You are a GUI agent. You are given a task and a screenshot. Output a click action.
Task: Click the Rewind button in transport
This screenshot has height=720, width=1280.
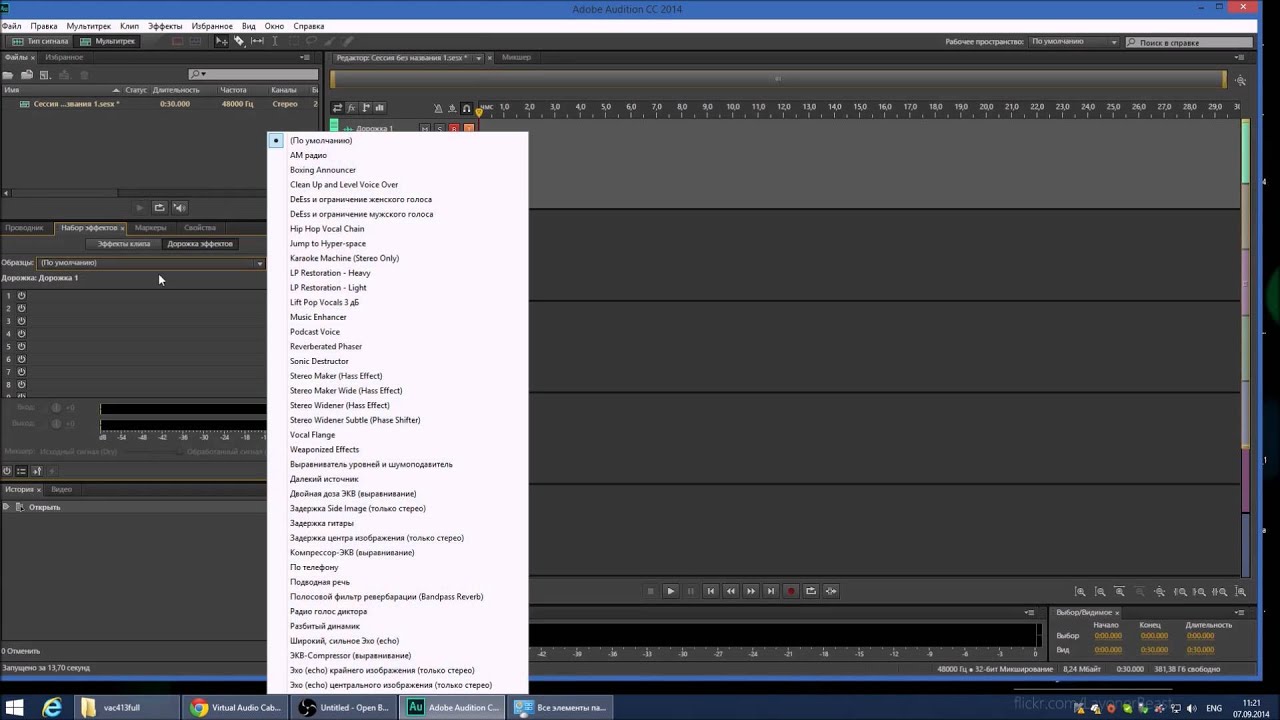click(731, 591)
